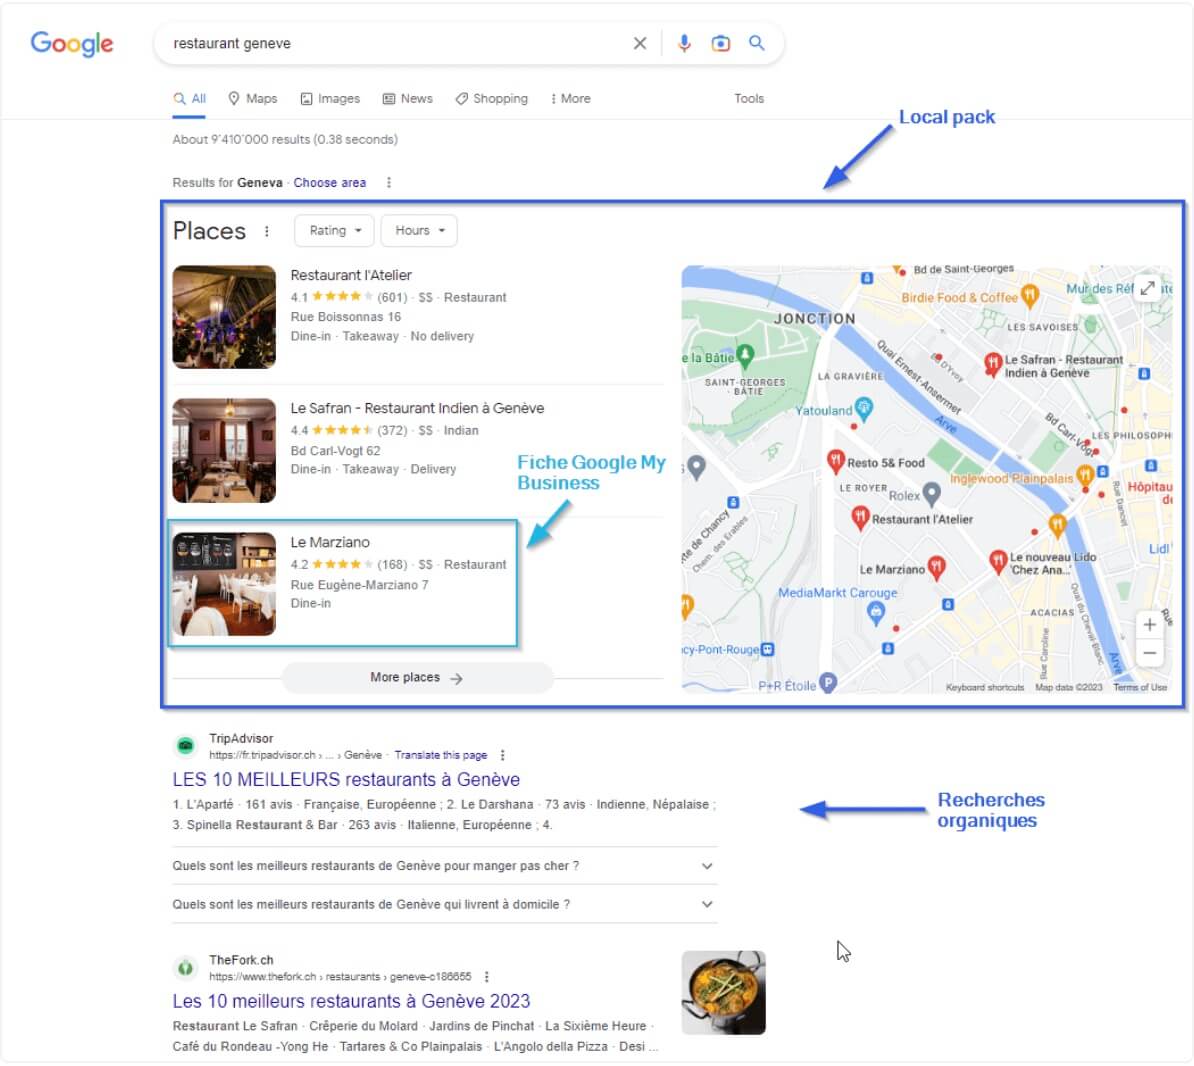Click MediaMarkt Carouge blue shopping pin

click(876, 613)
